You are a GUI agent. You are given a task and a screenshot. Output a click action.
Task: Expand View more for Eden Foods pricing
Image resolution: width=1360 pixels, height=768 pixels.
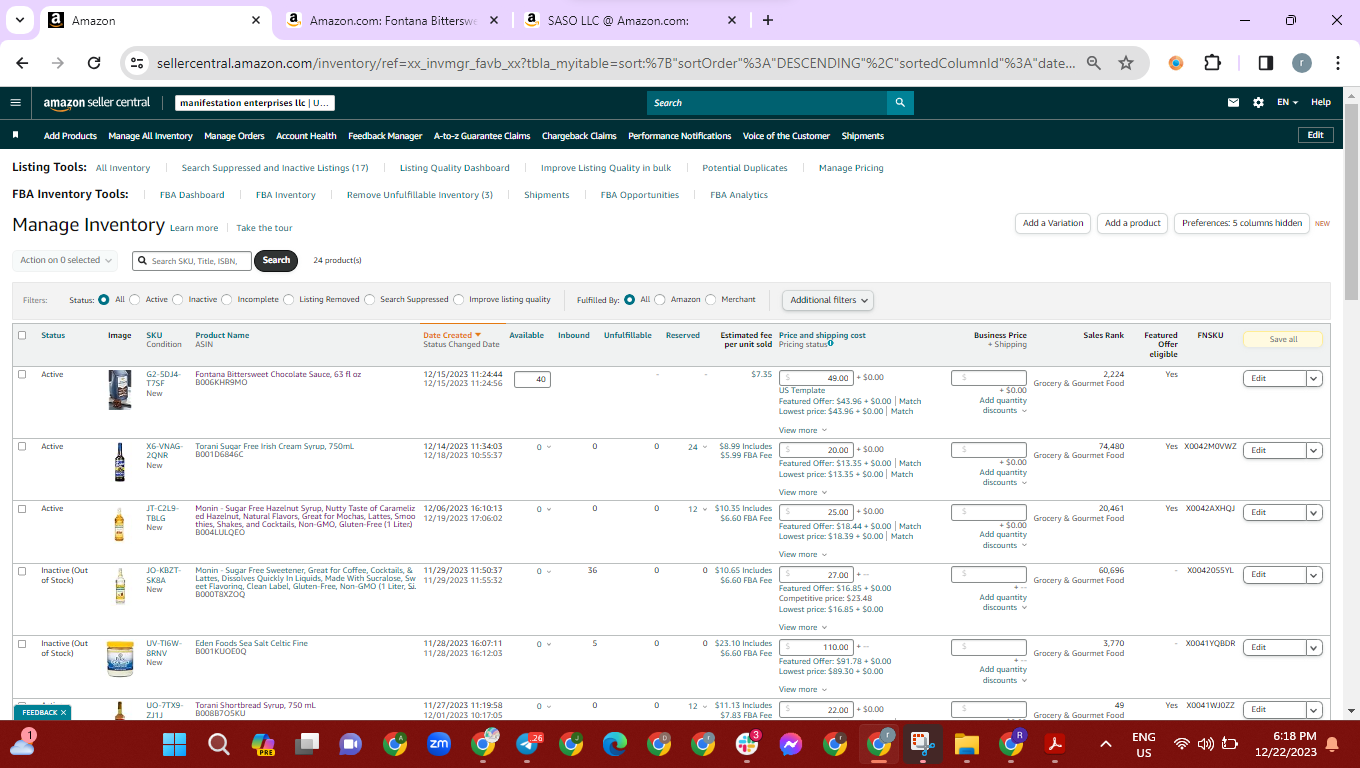click(803, 689)
